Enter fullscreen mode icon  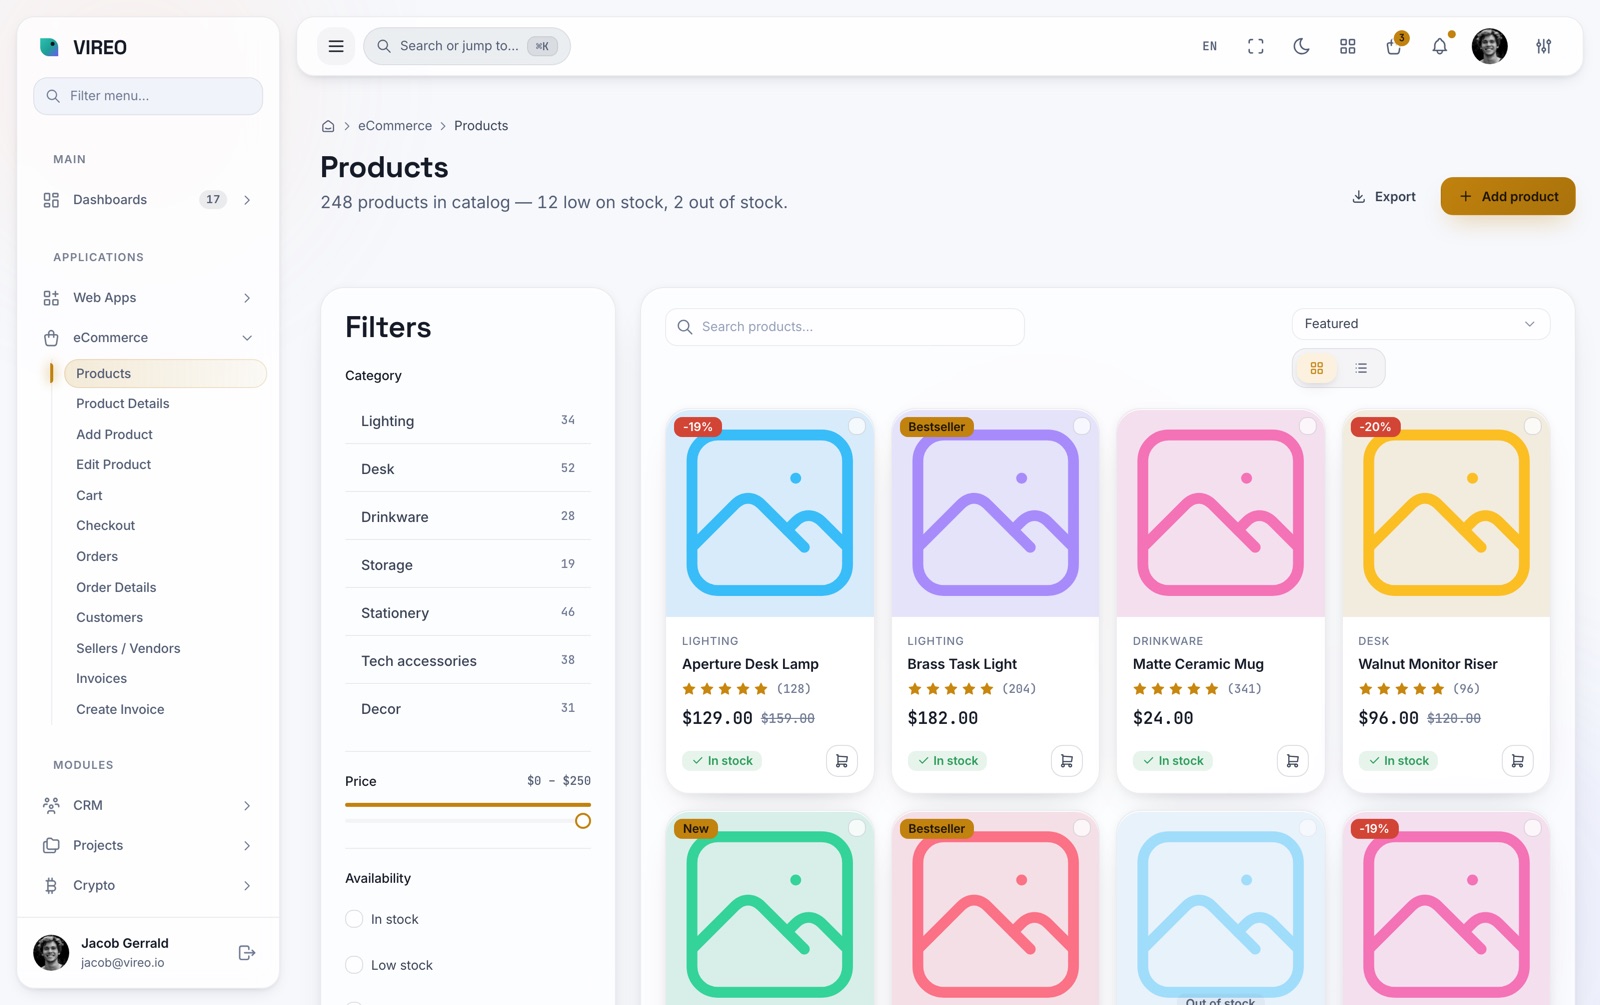coord(1256,46)
